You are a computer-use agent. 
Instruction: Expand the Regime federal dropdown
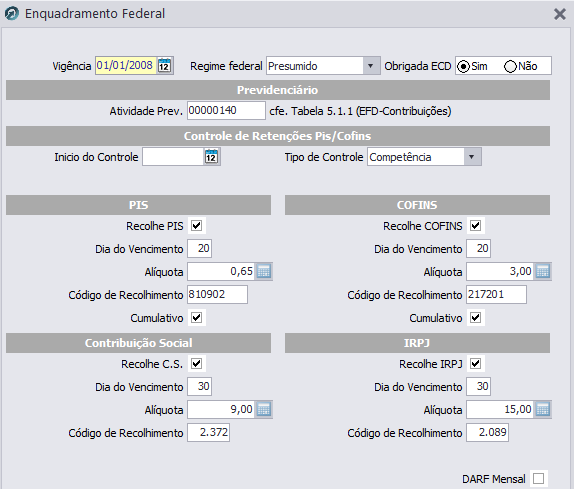click(370, 66)
